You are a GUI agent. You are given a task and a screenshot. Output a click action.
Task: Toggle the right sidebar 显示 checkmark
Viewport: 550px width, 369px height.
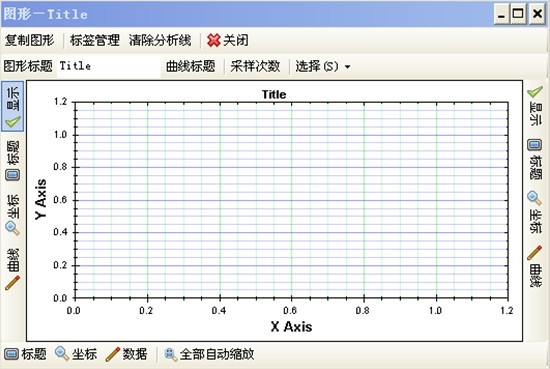(x=535, y=106)
